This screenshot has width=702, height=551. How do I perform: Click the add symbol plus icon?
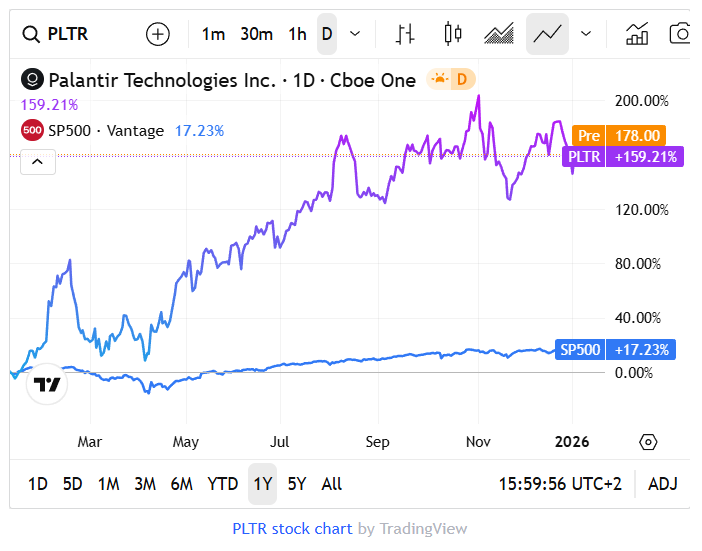(x=158, y=34)
